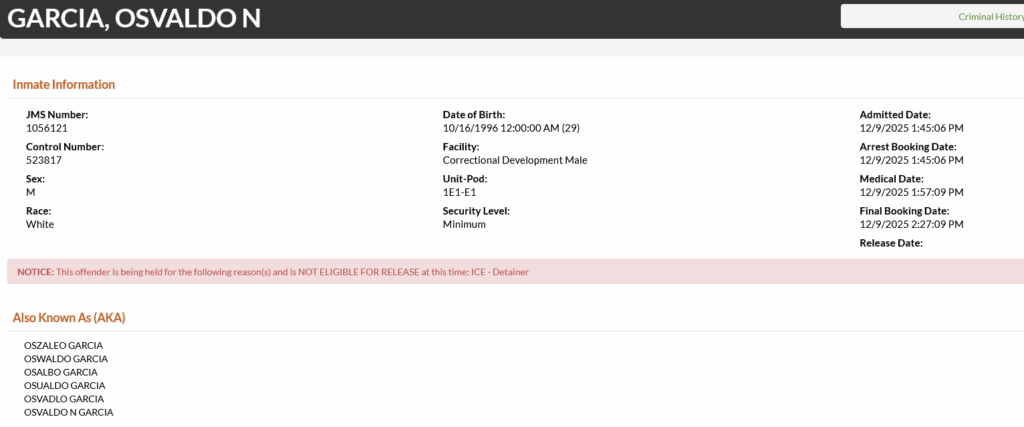Open the Criminal History tab
This screenshot has width=1024, height=427.
click(990, 17)
